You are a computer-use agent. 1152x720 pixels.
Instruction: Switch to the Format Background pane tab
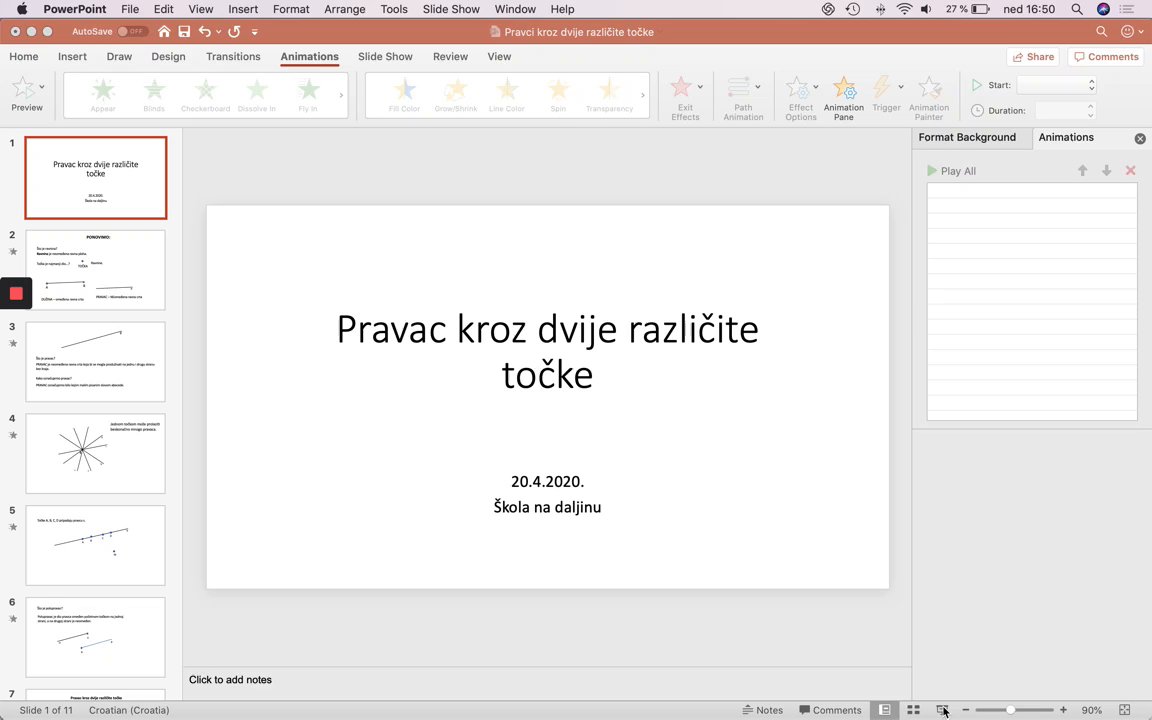click(967, 137)
